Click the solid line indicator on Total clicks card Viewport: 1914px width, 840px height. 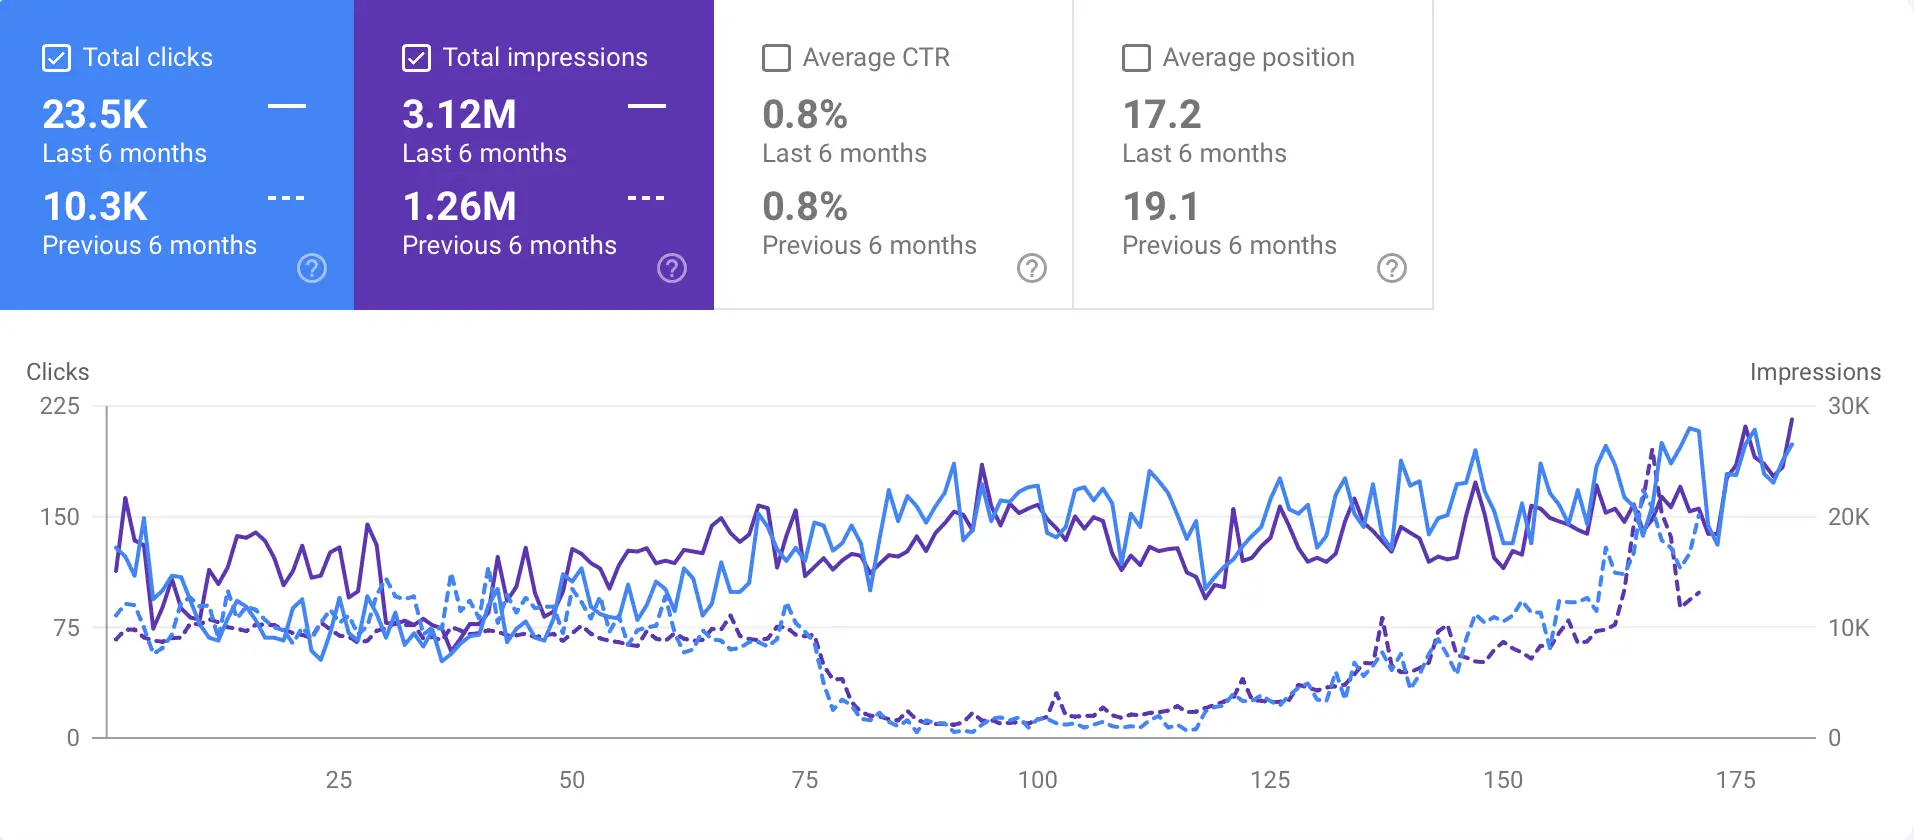[x=286, y=106]
